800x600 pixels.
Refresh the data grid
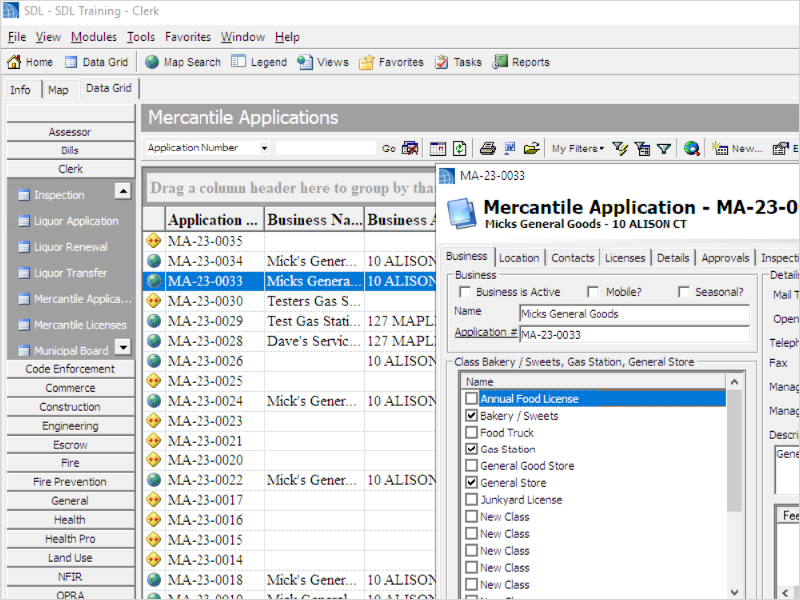[460, 148]
